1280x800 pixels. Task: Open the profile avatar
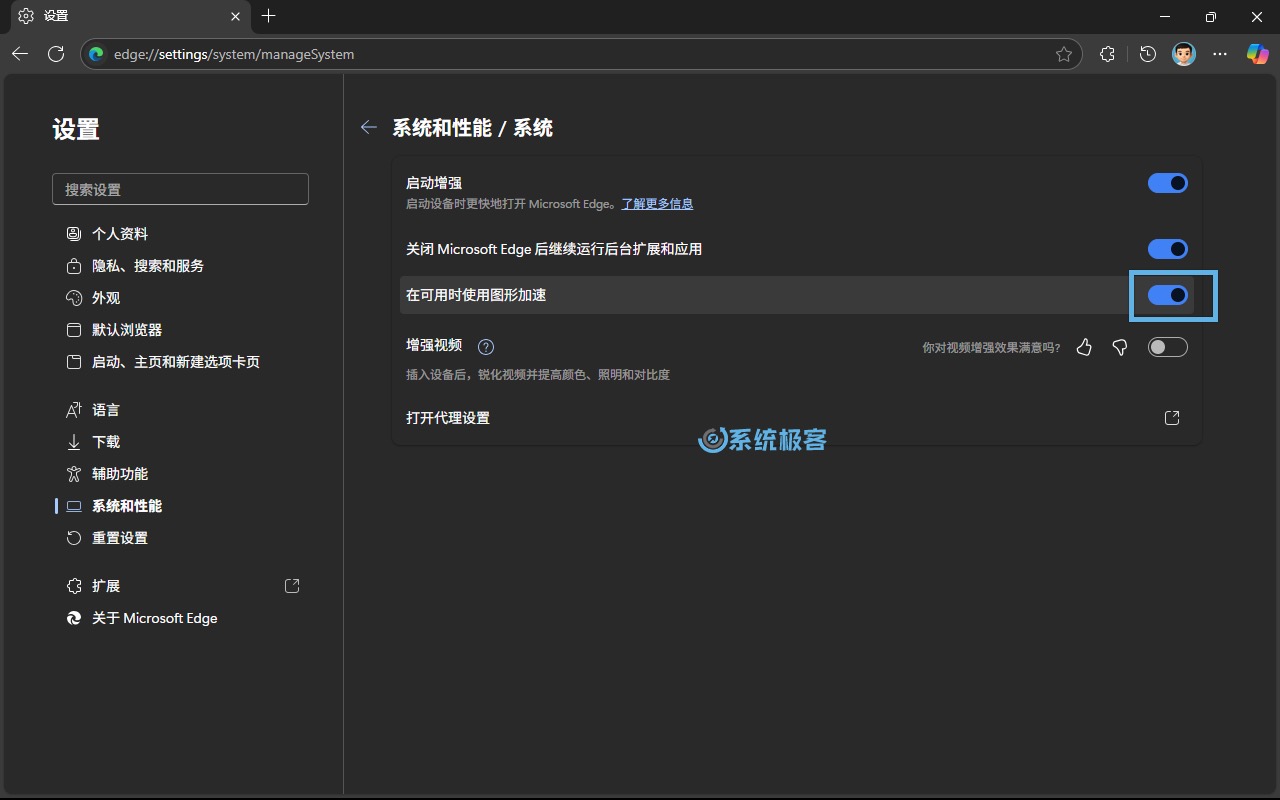[1183, 54]
